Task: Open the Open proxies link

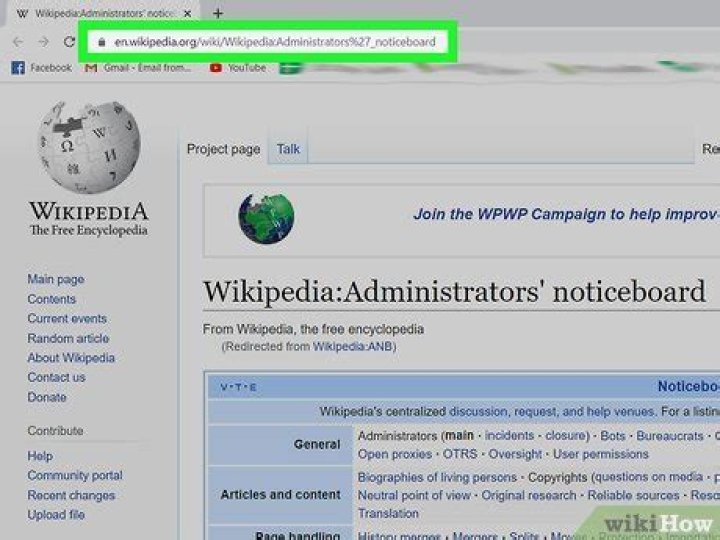Action: tap(394, 454)
